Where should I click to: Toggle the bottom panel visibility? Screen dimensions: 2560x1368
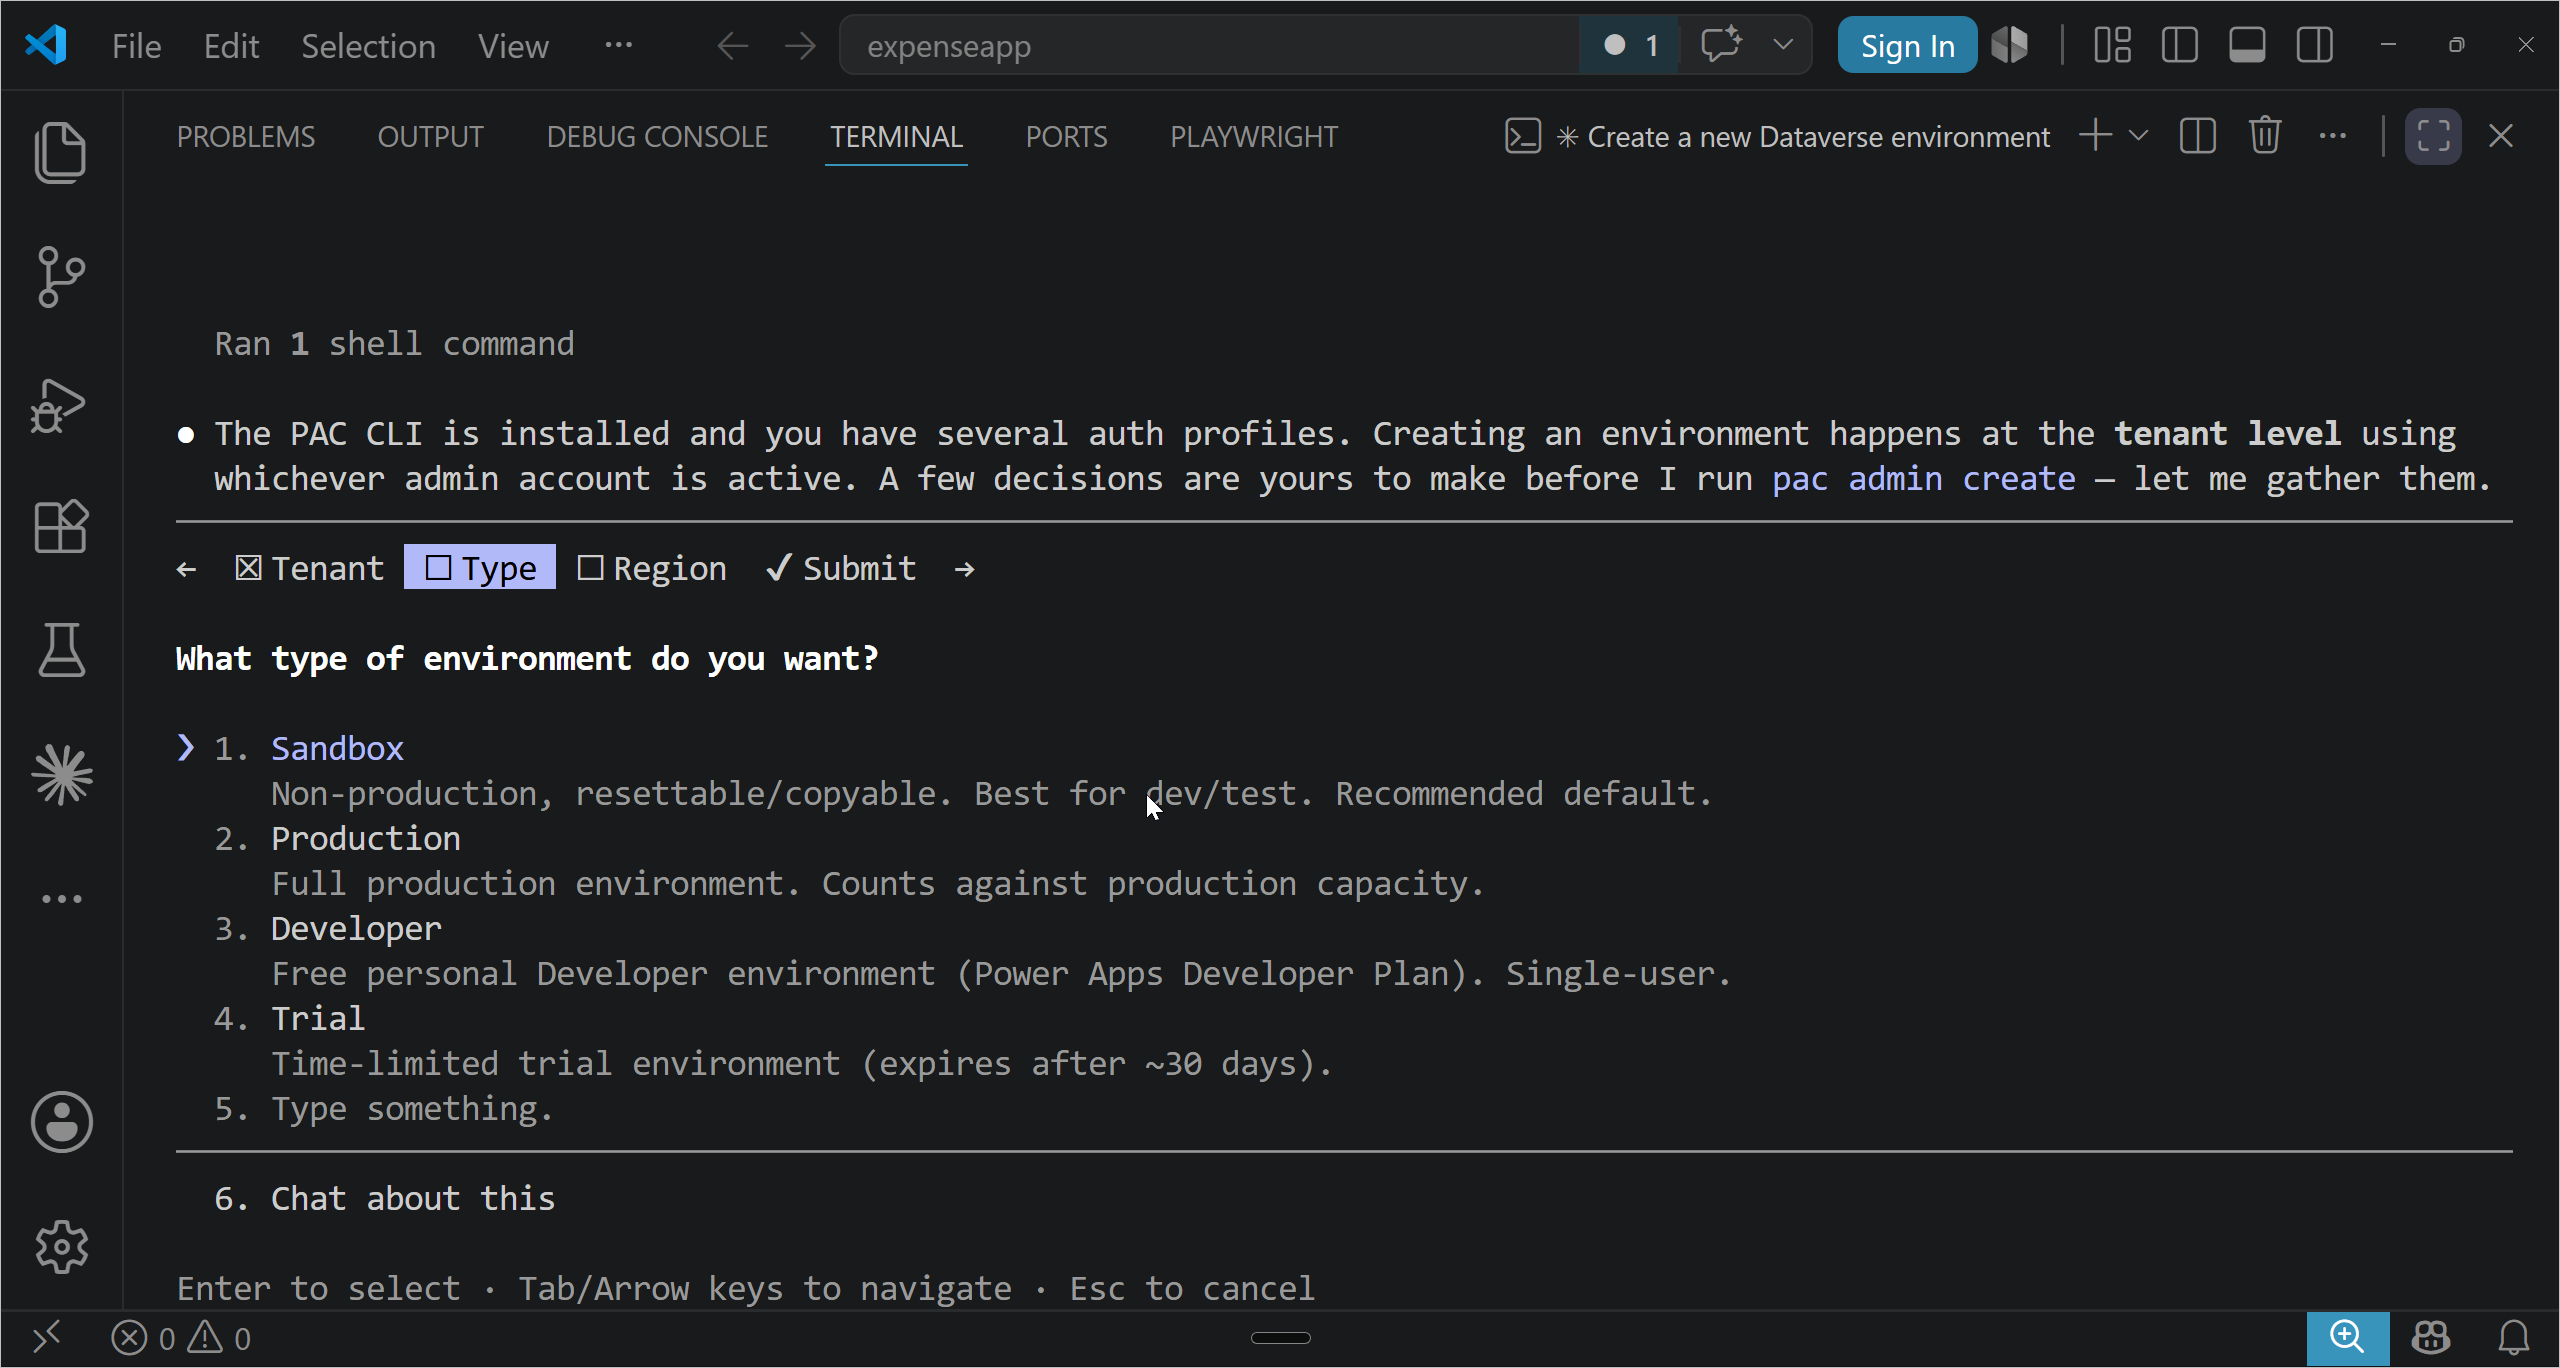click(x=2247, y=45)
